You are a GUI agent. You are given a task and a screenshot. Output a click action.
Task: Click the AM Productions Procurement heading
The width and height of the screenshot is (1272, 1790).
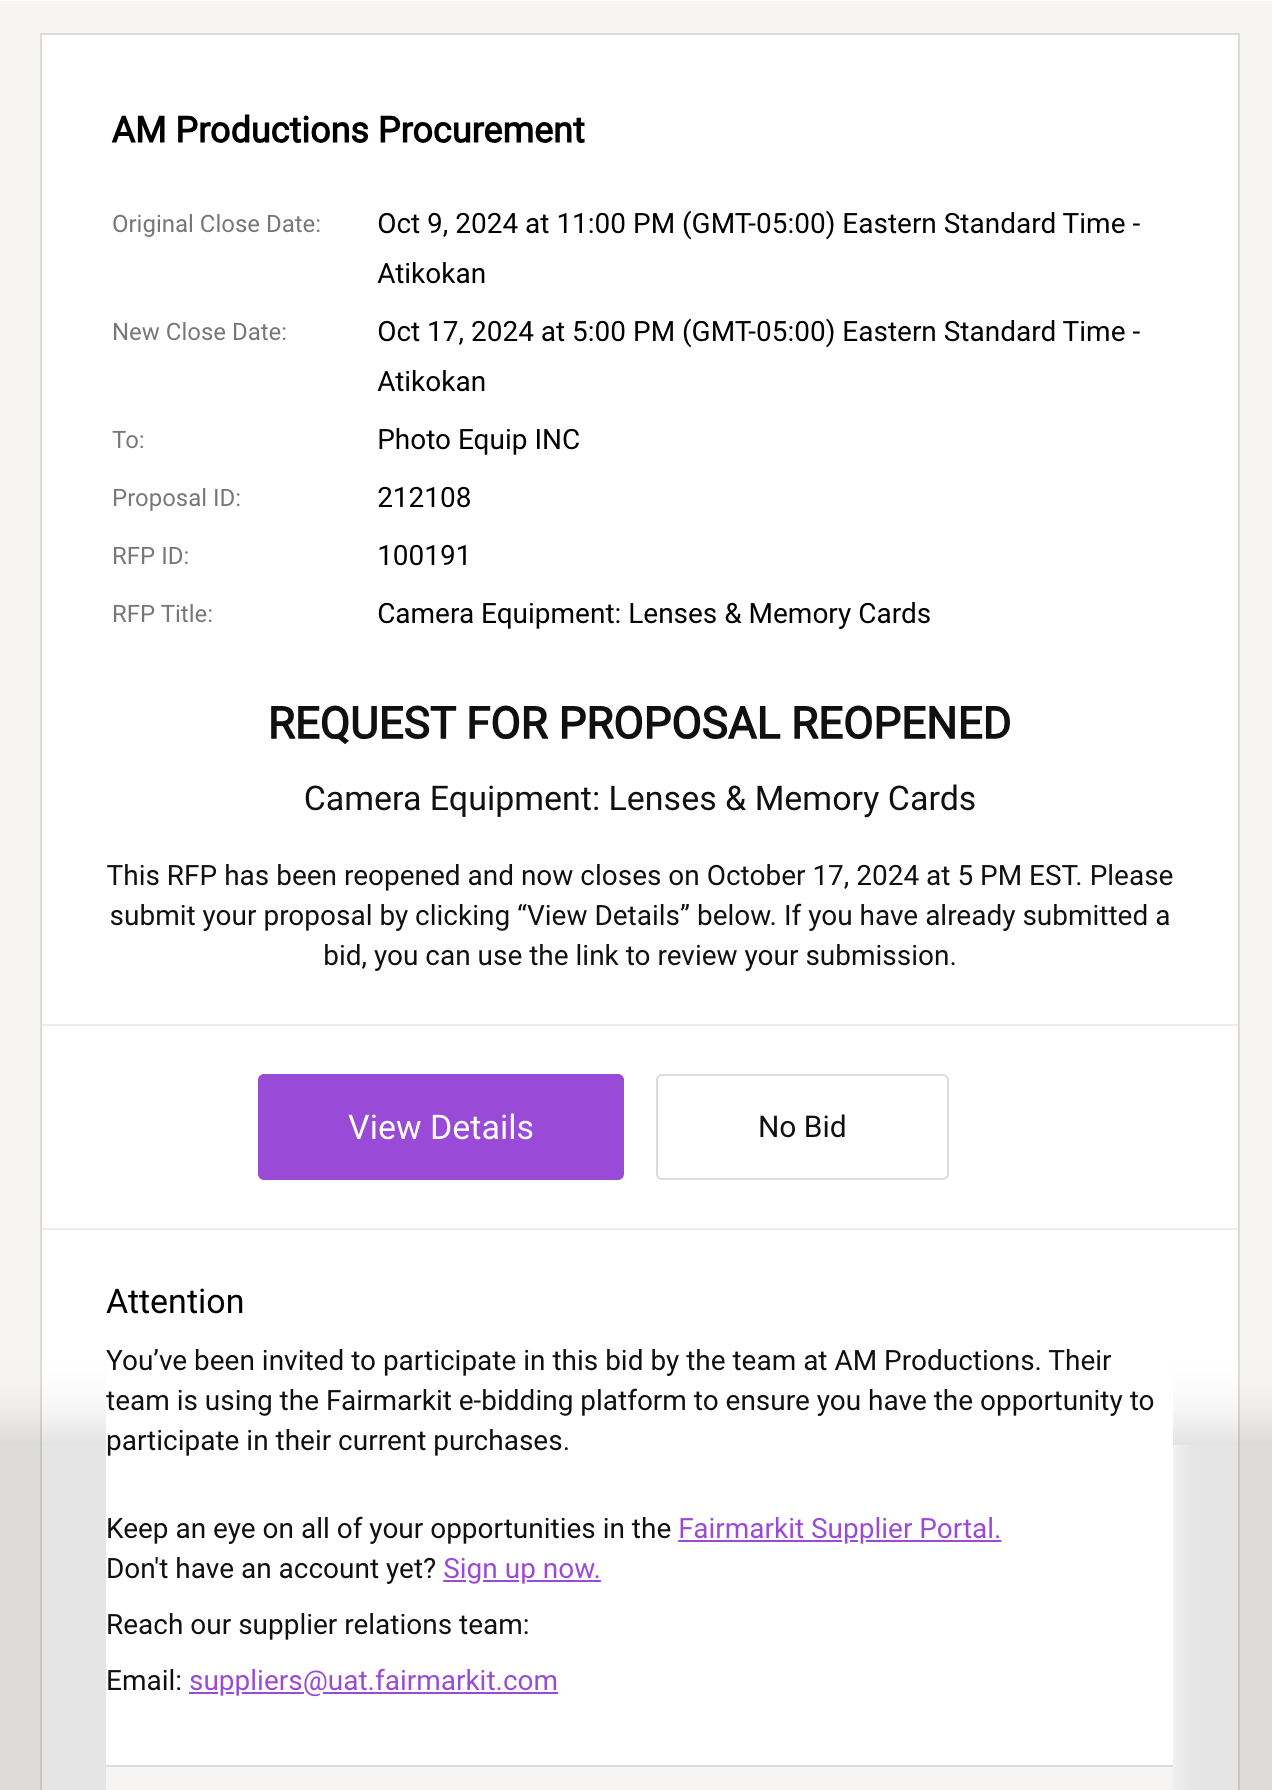pyautogui.click(x=348, y=130)
